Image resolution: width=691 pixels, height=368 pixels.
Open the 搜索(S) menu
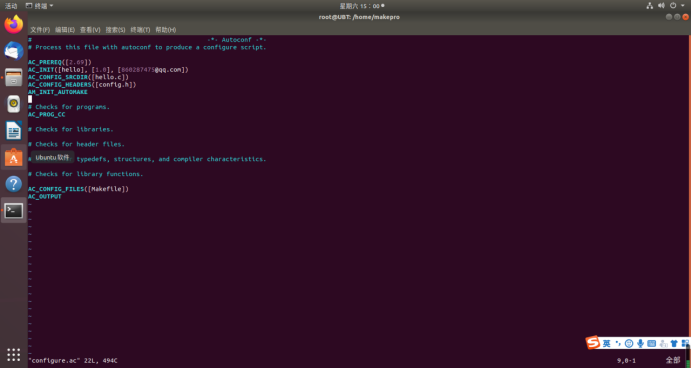(115, 30)
